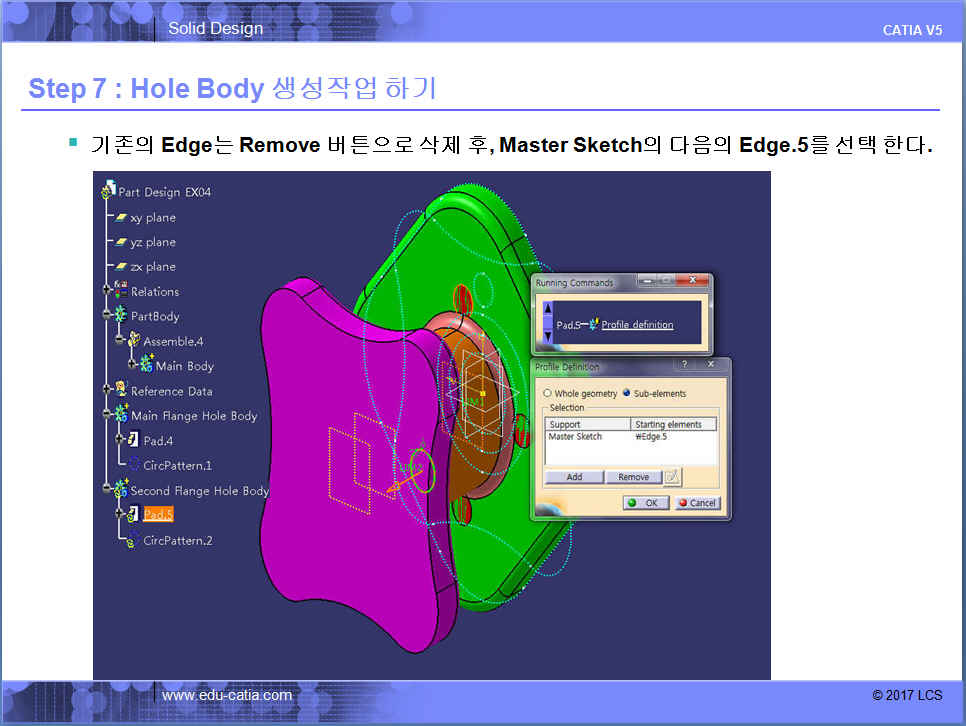The width and height of the screenshot is (966, 726).
Task: Select CircPattern.2 in the tree
Action: [x=177, y=540]
